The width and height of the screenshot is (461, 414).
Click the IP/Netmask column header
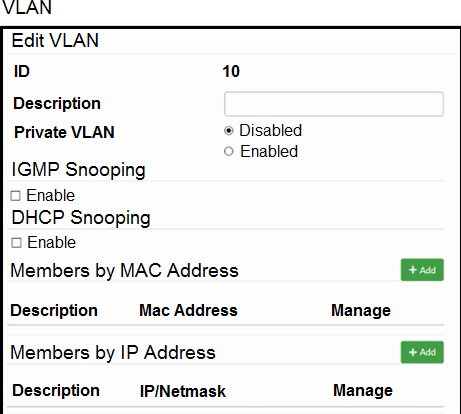183,391
